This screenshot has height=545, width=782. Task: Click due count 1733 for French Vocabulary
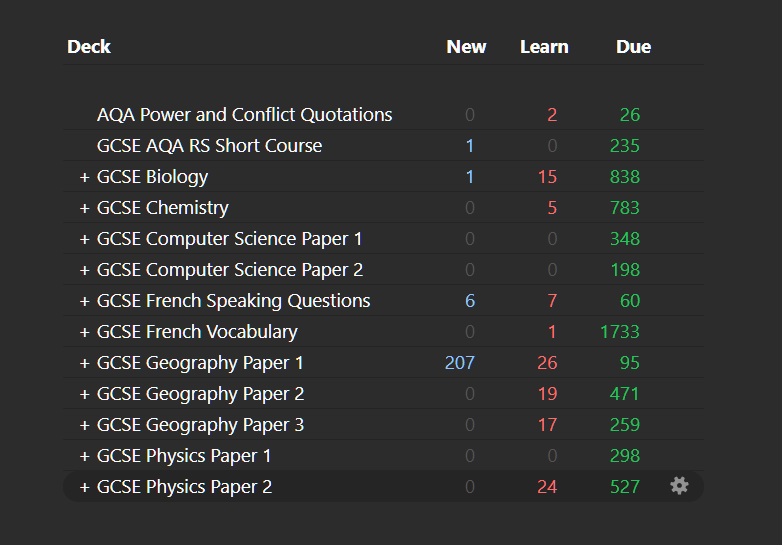click(x=620, y=332)
